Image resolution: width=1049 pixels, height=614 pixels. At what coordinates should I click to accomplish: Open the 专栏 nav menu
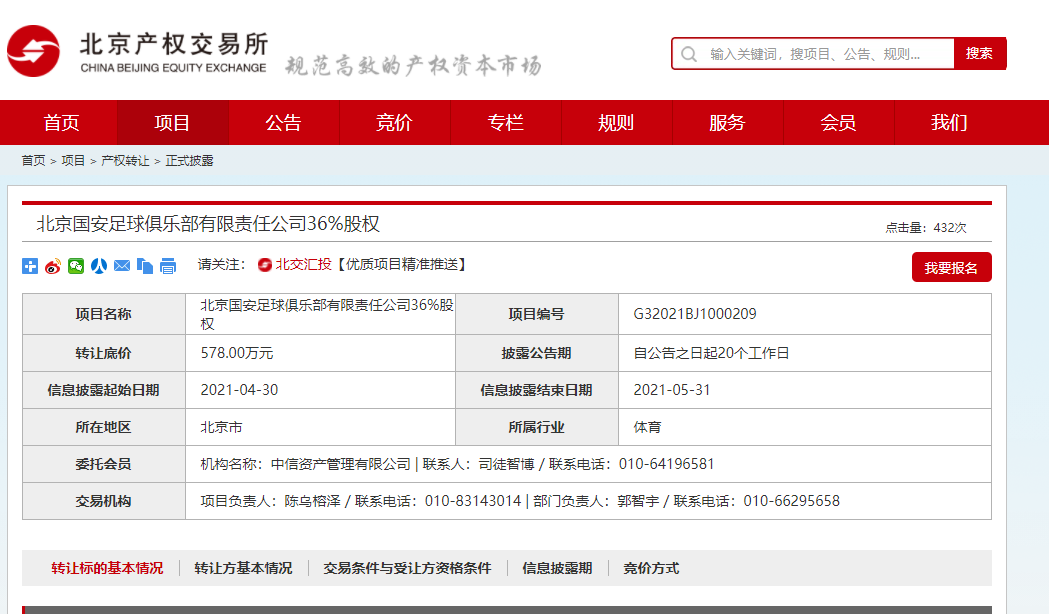tap(506, 122)
